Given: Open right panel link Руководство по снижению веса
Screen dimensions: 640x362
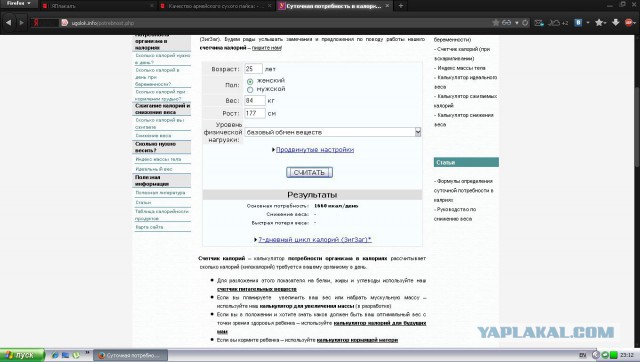Looking at the screenshot, I should click(x=455, y=214).
